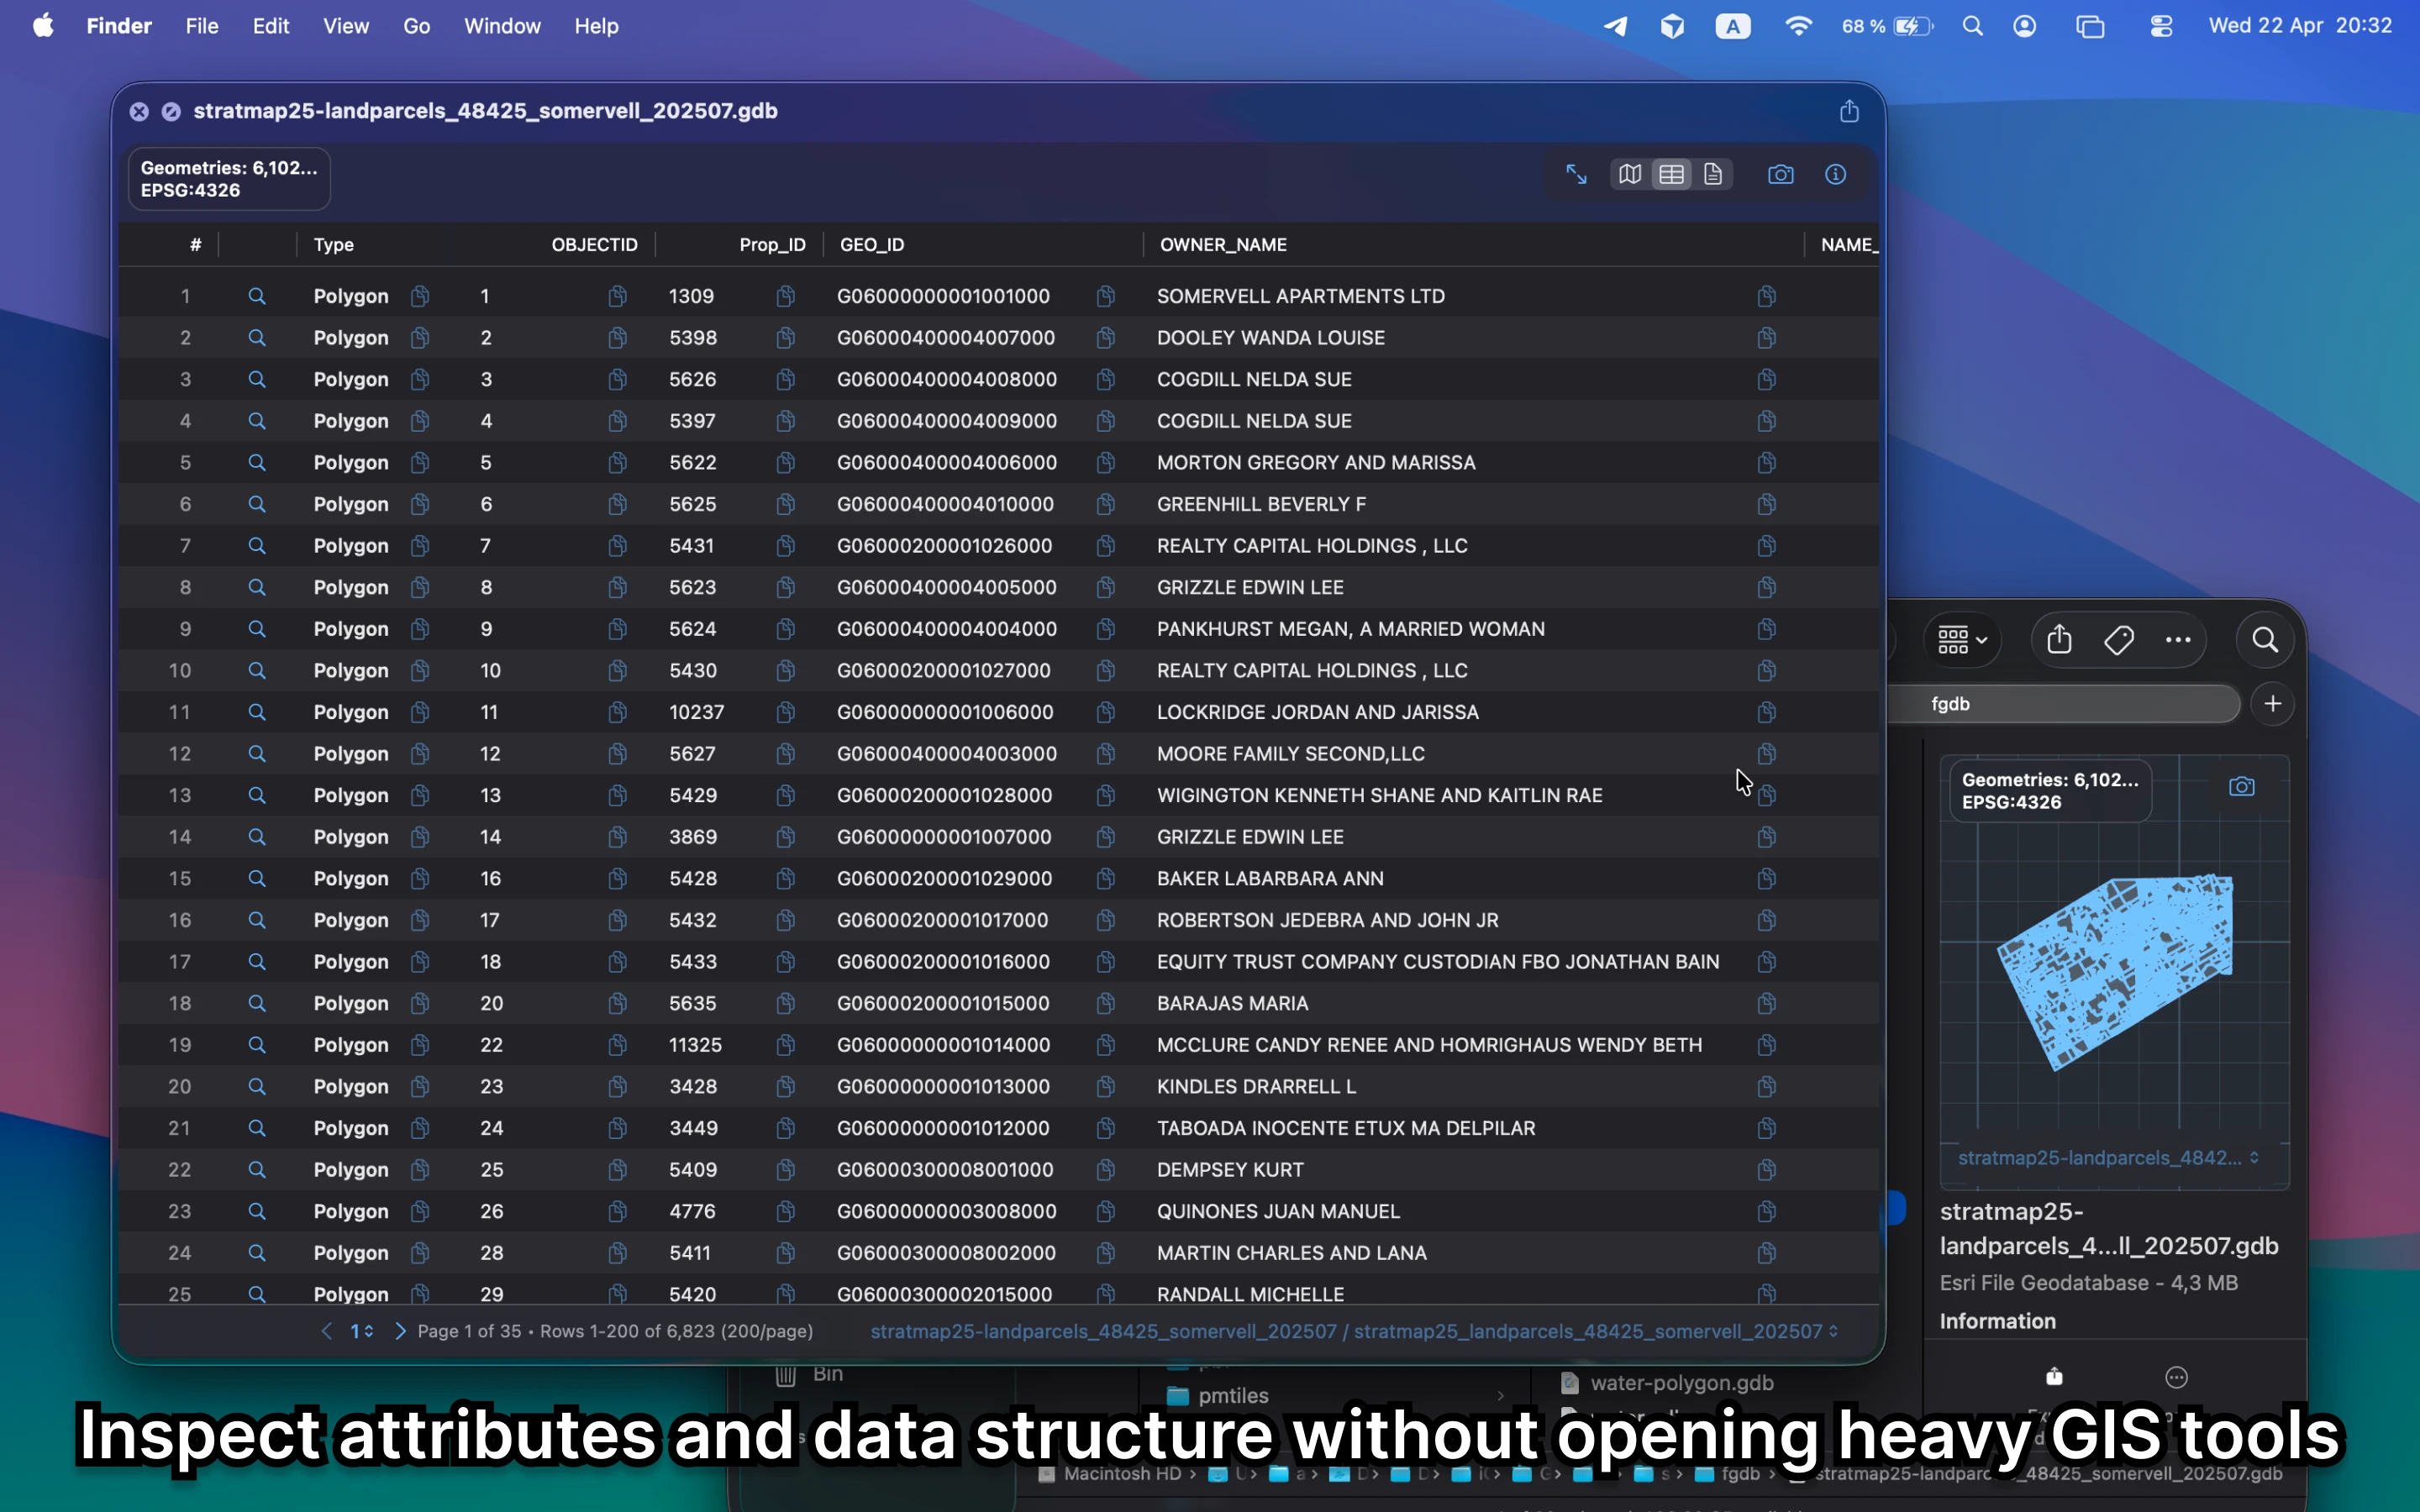
Task: Open the View menu in menu bar
Action: tap(346, 26)
